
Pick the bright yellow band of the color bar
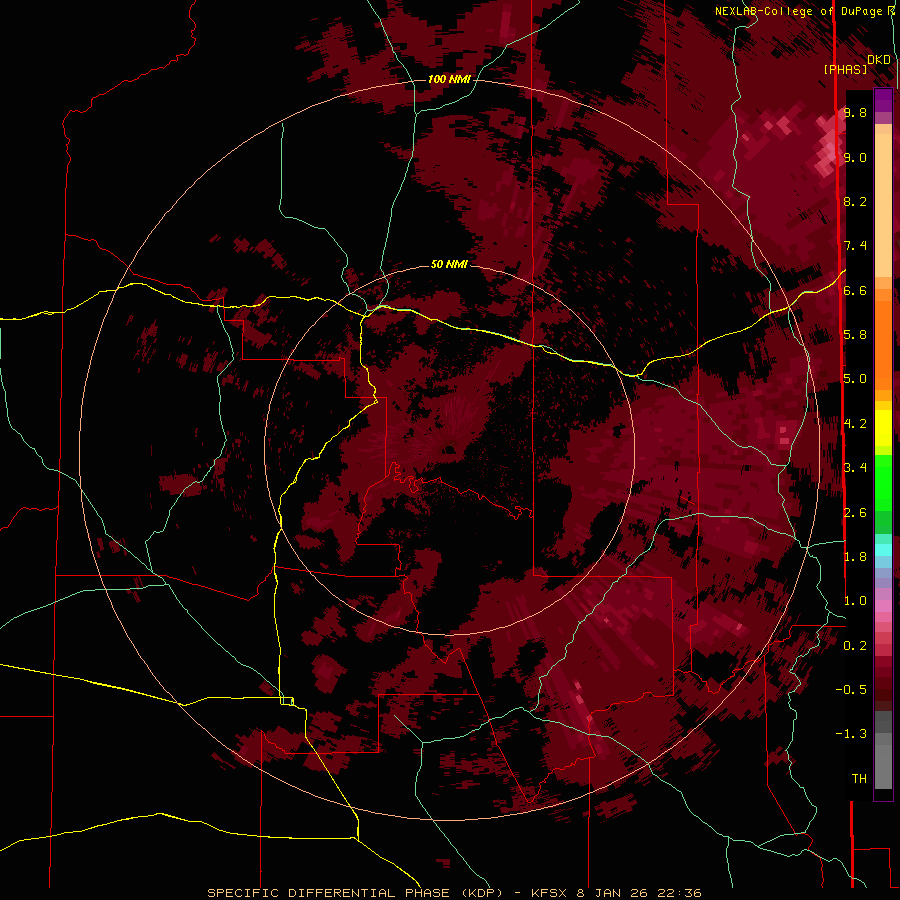pos(883,428)
